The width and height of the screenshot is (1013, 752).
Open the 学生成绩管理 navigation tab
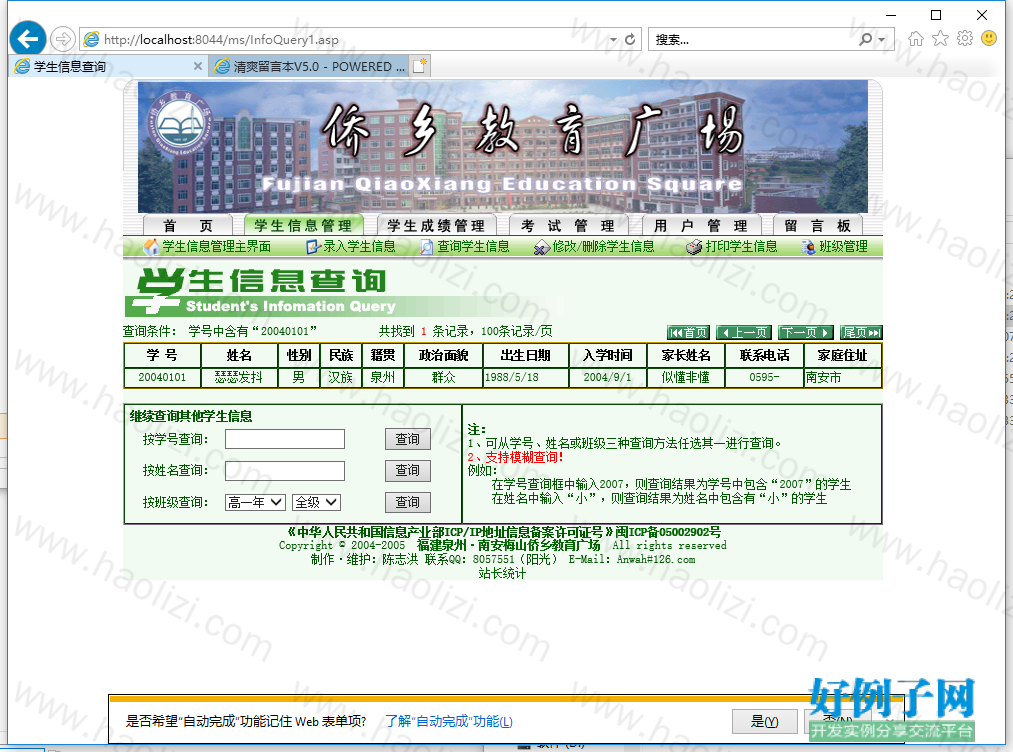pos(436,225)
